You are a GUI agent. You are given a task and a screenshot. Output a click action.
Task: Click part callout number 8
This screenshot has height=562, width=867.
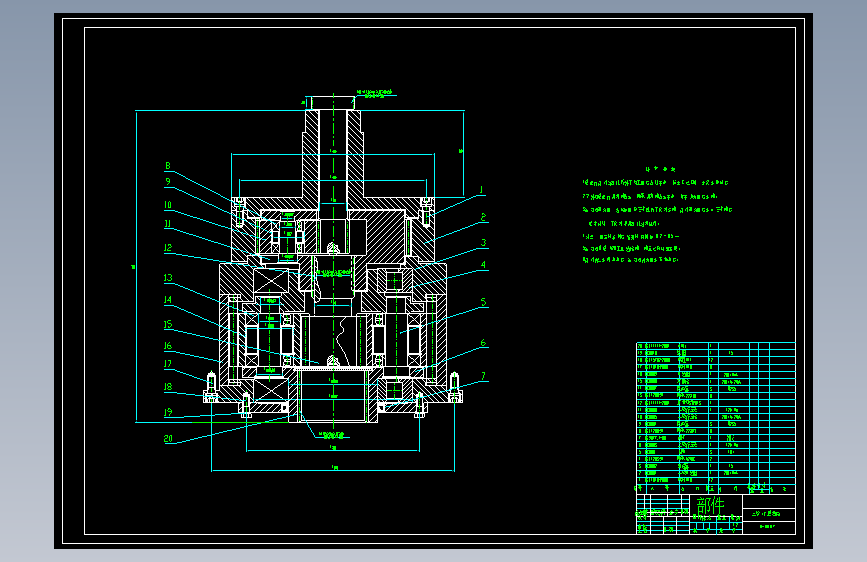[x=168, y=166]
